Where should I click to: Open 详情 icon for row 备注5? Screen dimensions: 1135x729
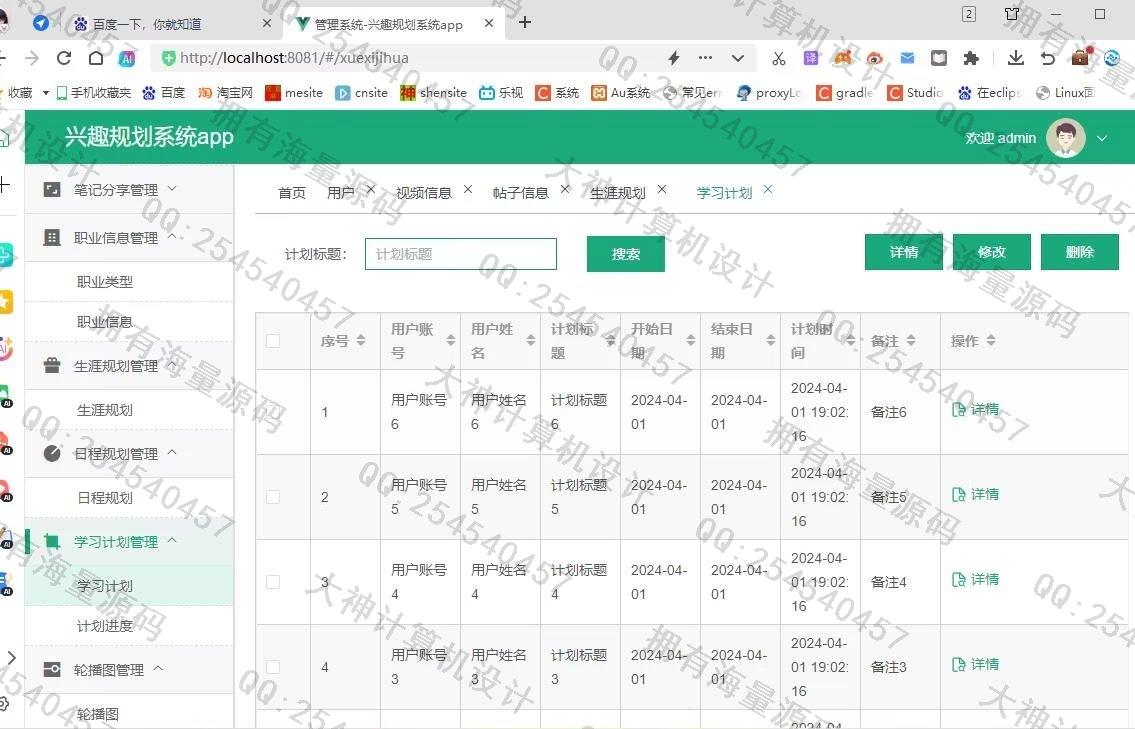click(x=958, y=494)
